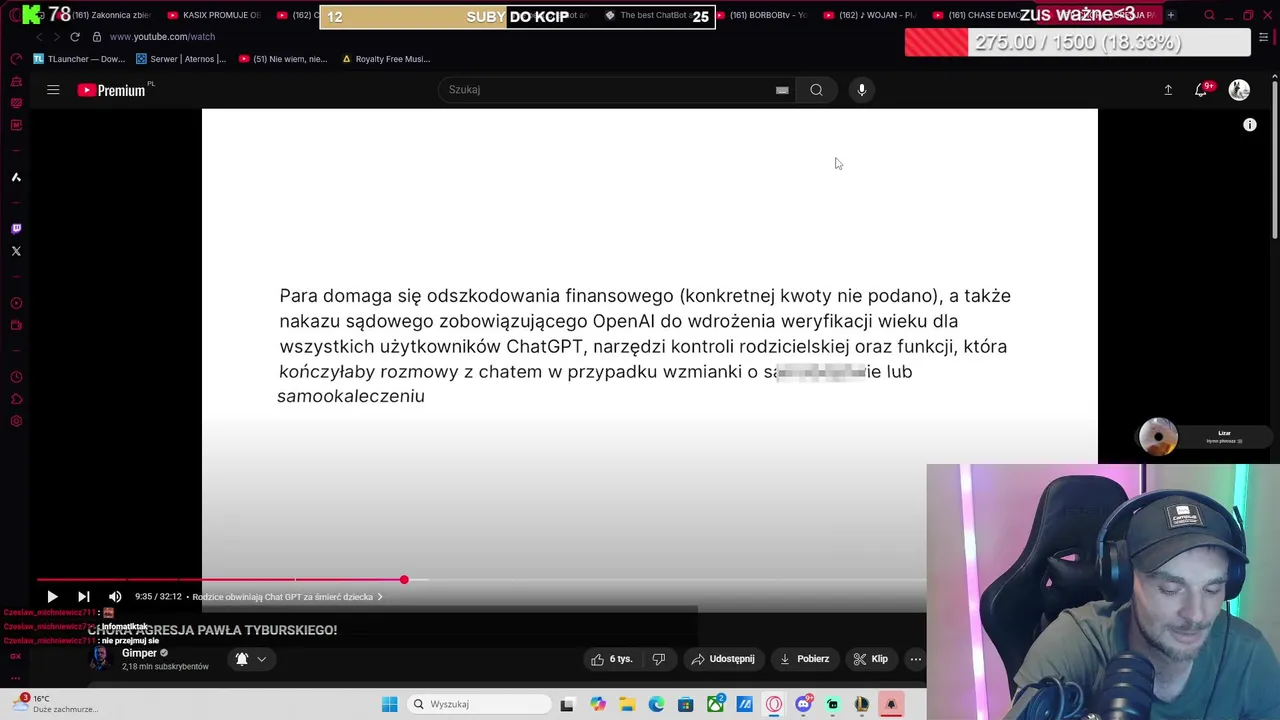Screen dimensions: 1280x720
Task: Switch to 'WOJAN' tab
Action: tap(869, 15)
